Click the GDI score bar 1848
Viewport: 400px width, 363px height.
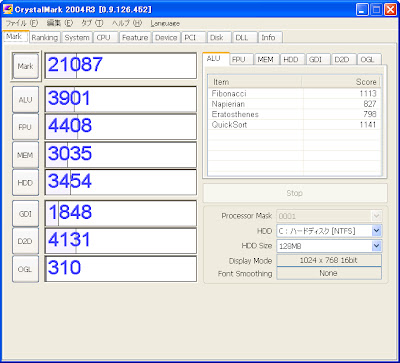click(x=121, y=213)
